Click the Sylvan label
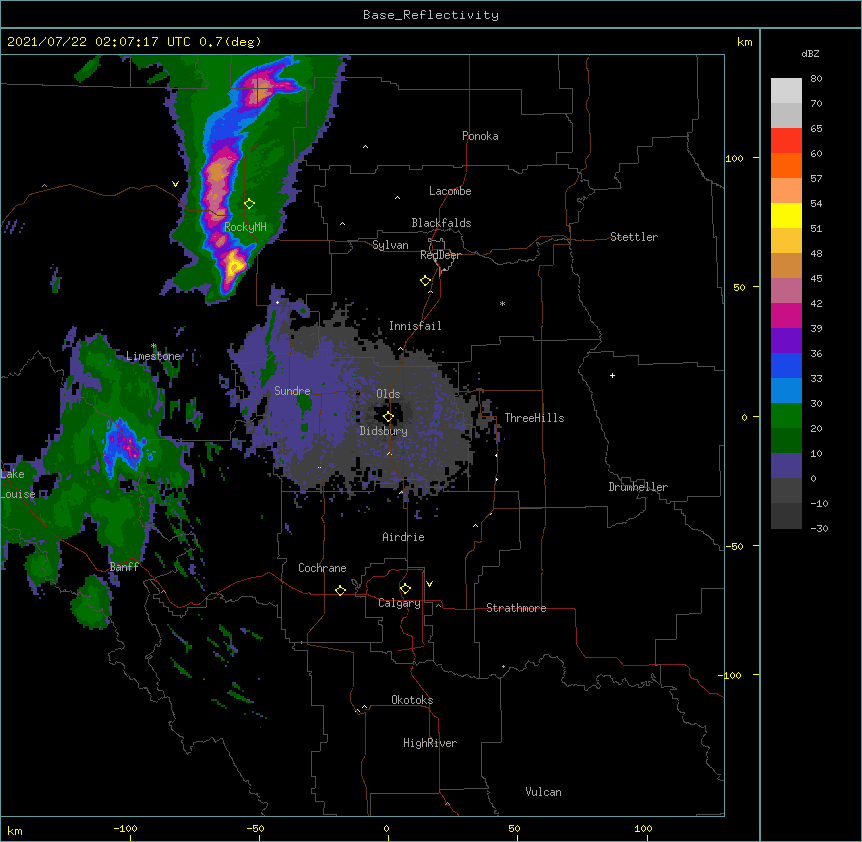 tap(390, 245)
